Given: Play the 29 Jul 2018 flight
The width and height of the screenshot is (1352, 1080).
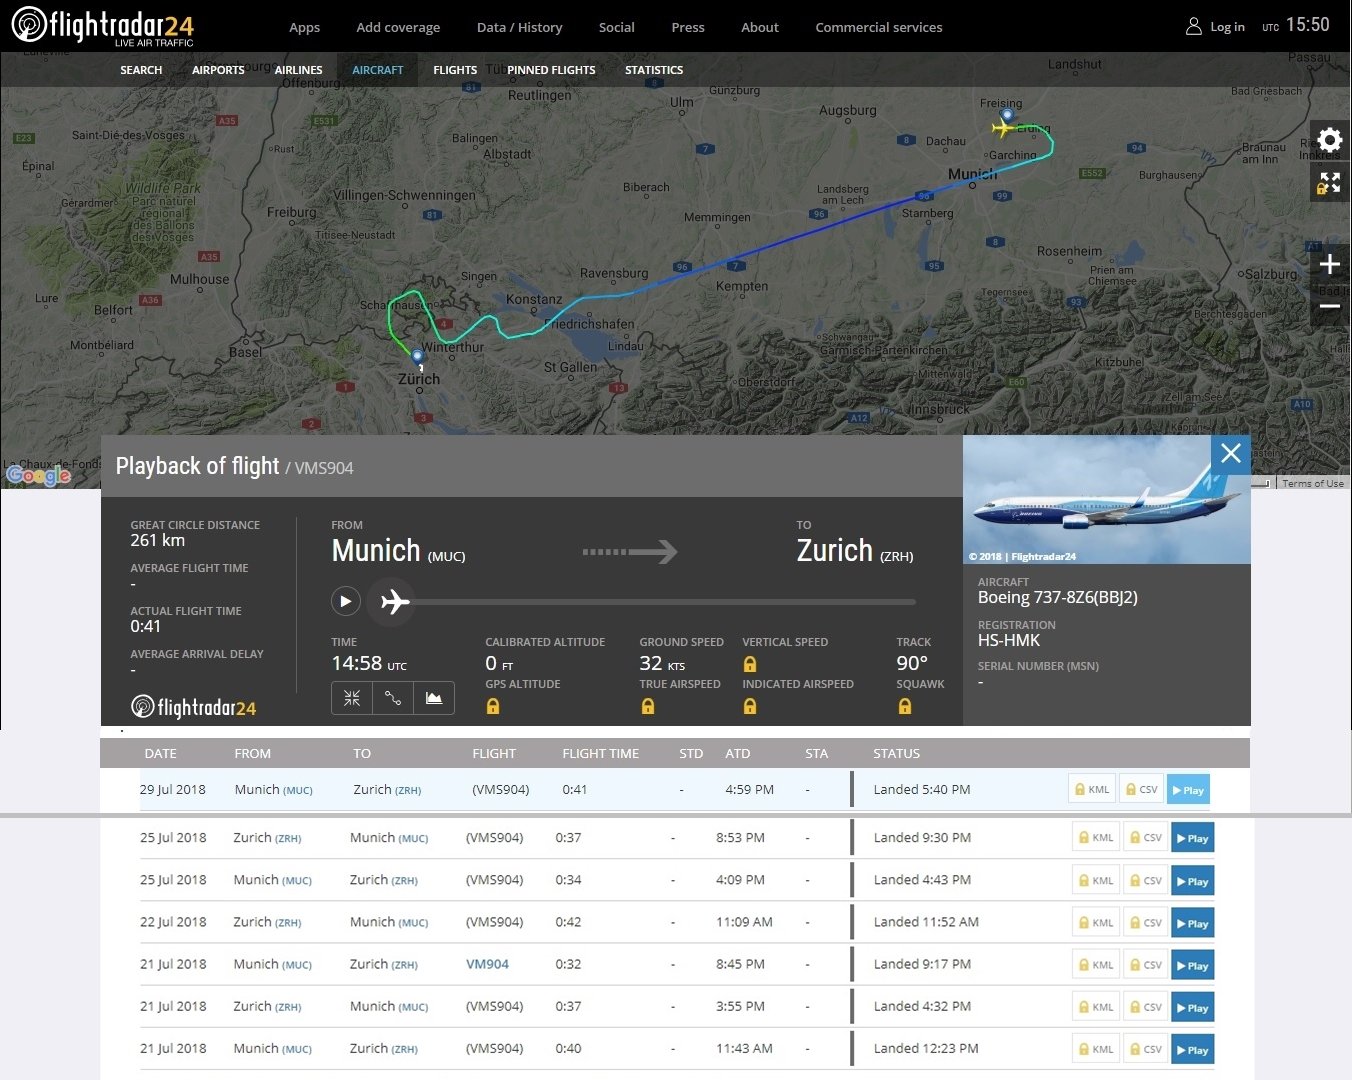Looking at the screenshot, I should [x=1188, y=790].
